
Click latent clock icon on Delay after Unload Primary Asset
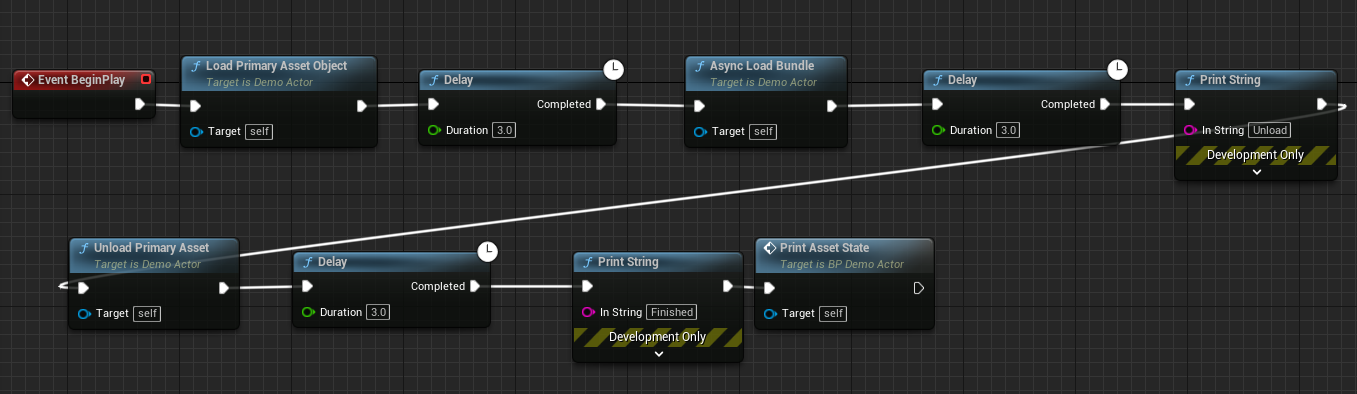(x=487, y=251)
